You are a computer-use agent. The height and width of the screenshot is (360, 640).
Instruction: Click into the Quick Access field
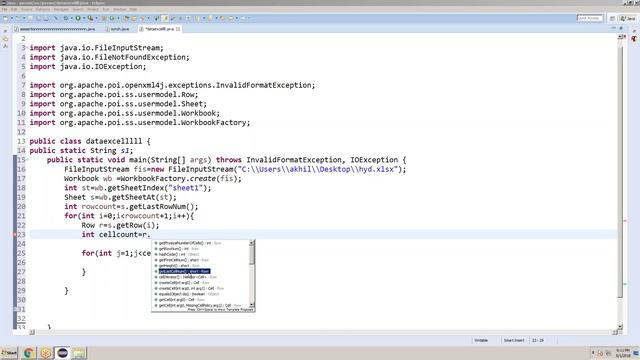[590, 18]
